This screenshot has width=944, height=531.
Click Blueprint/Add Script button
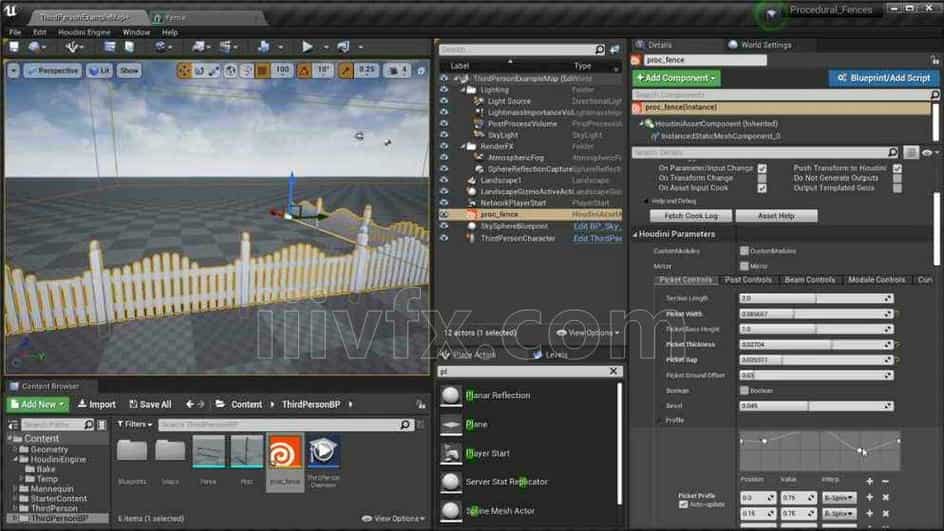pos(883,78)
